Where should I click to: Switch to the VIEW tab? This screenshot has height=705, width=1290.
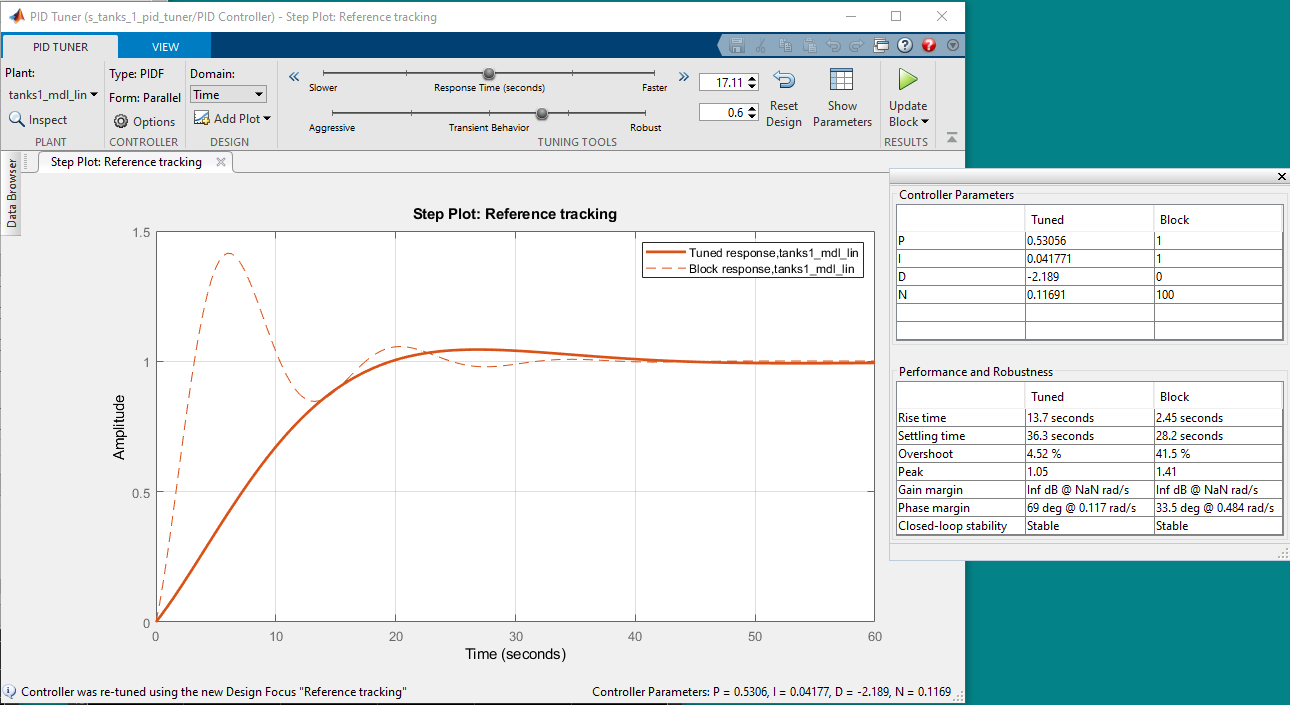click(x=165, y=47)
